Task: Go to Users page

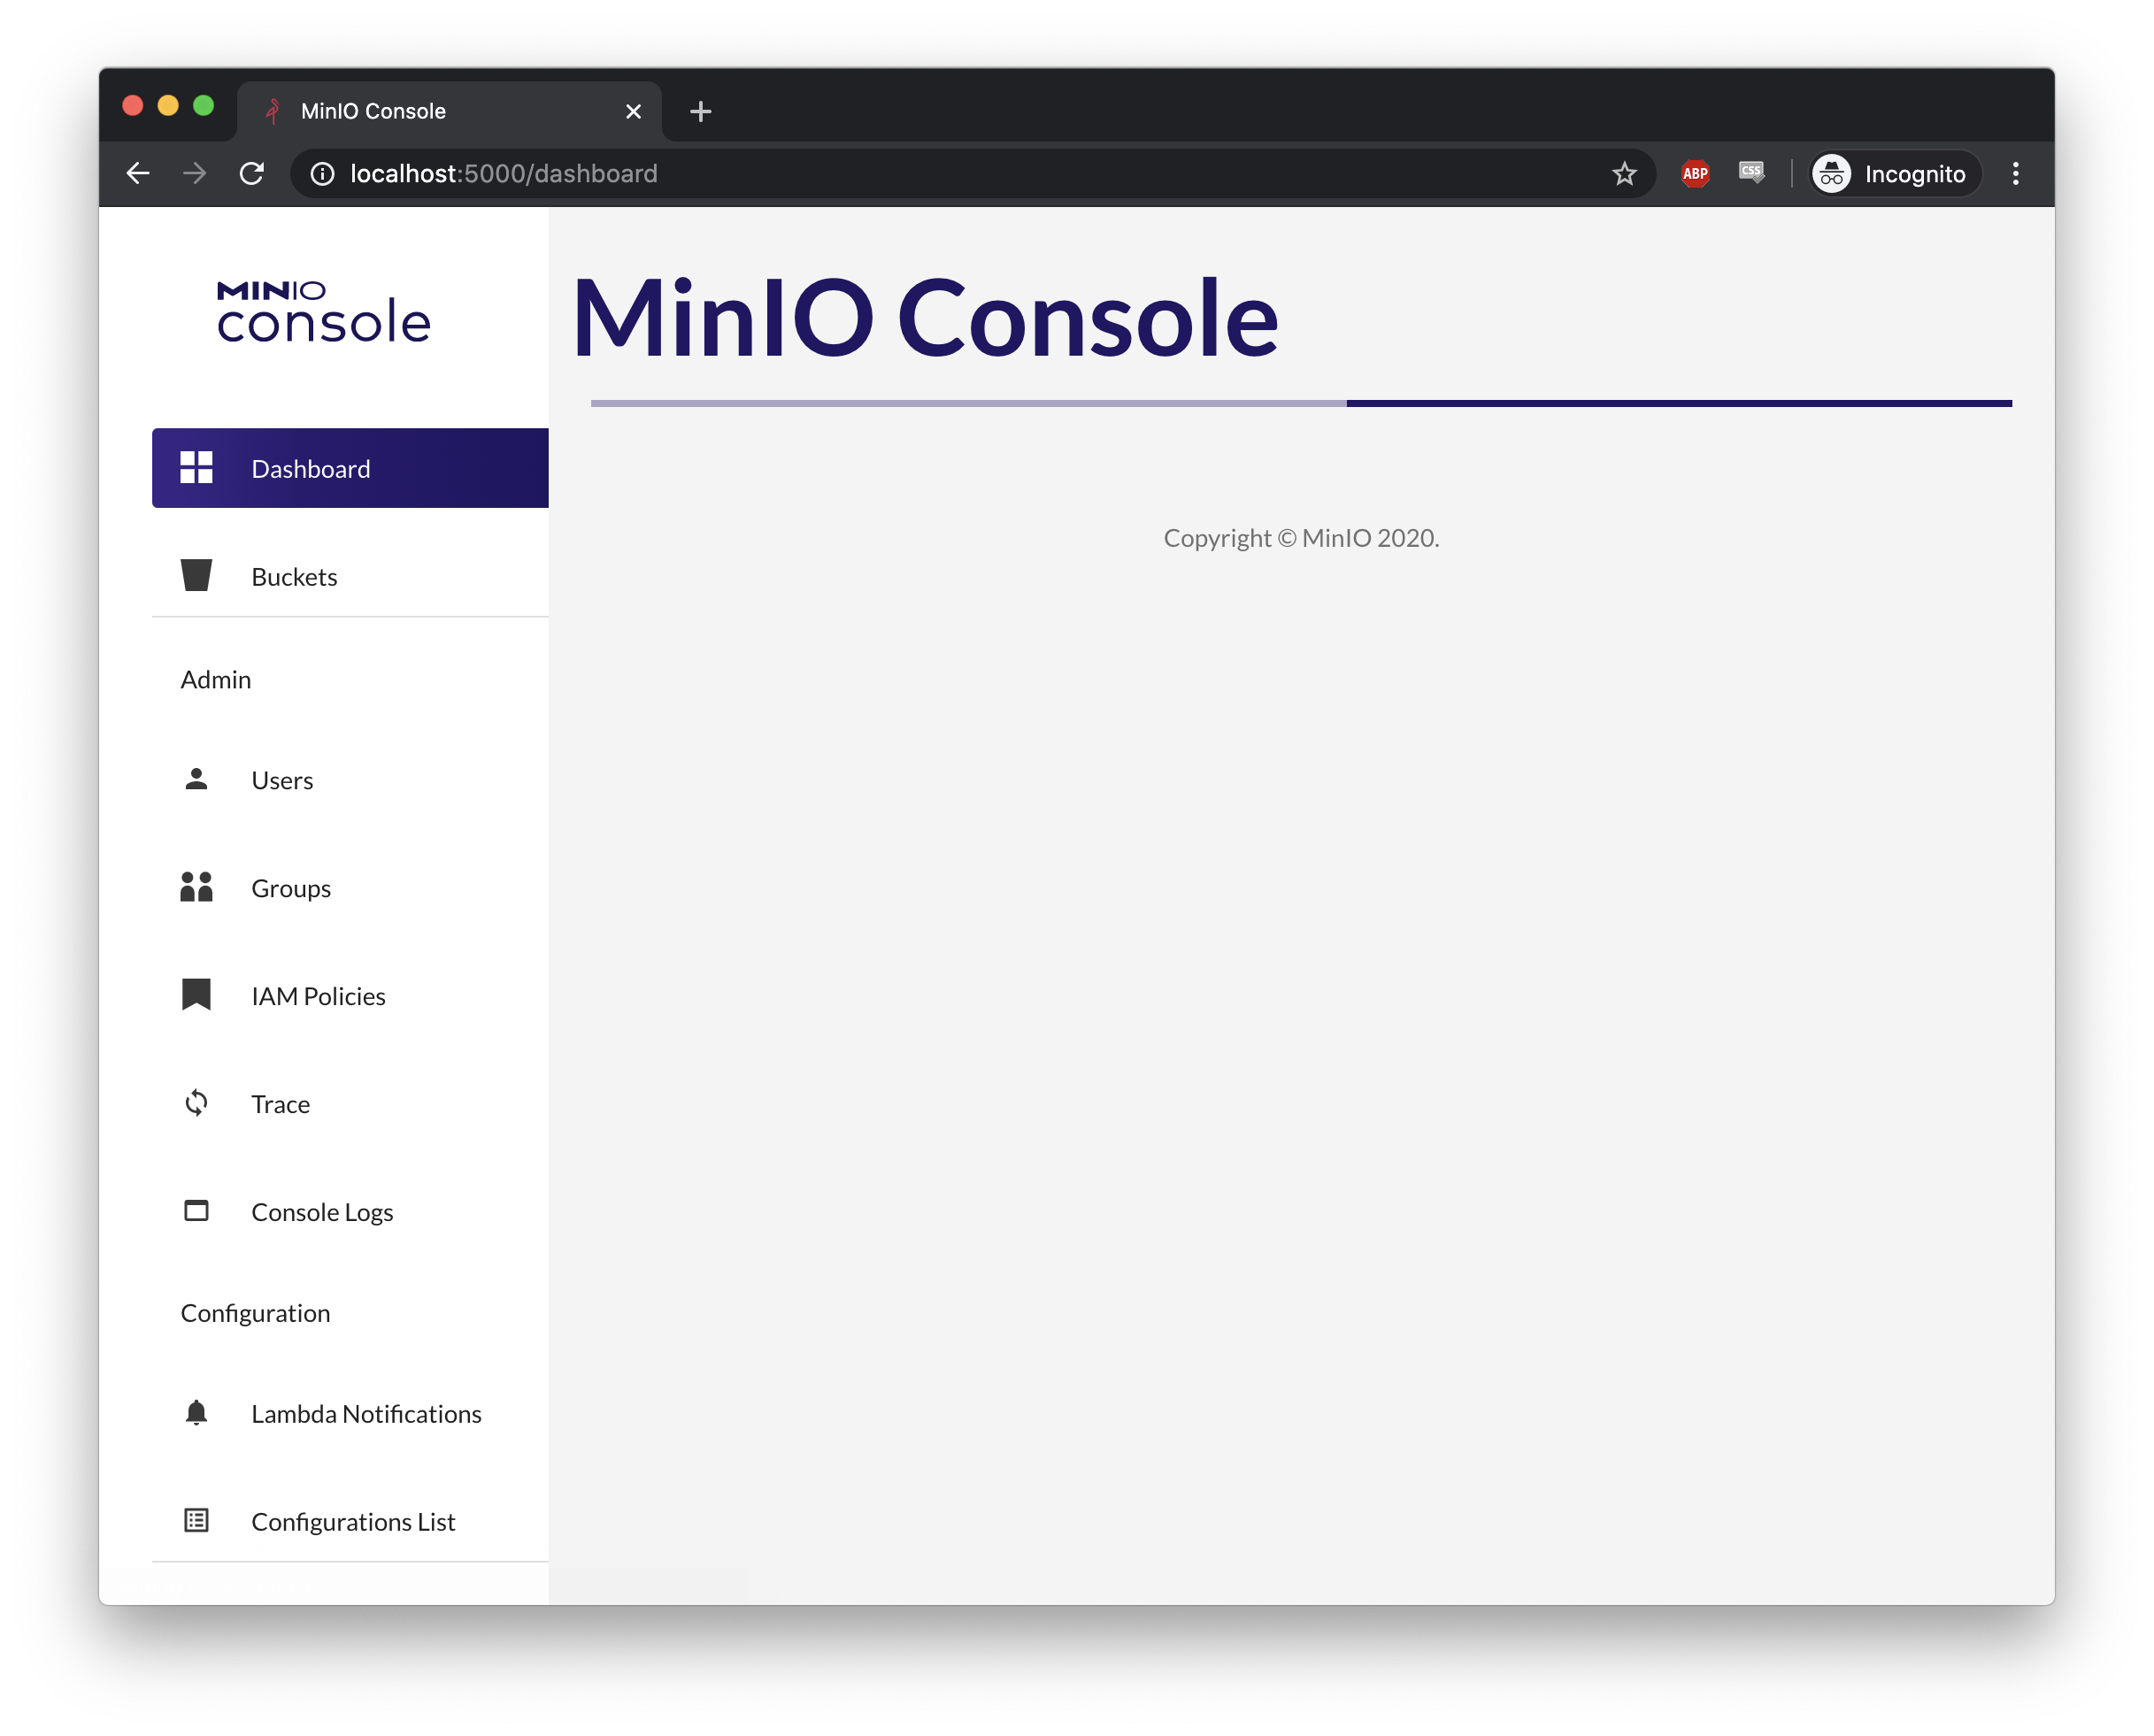Action: click(350, 779)
